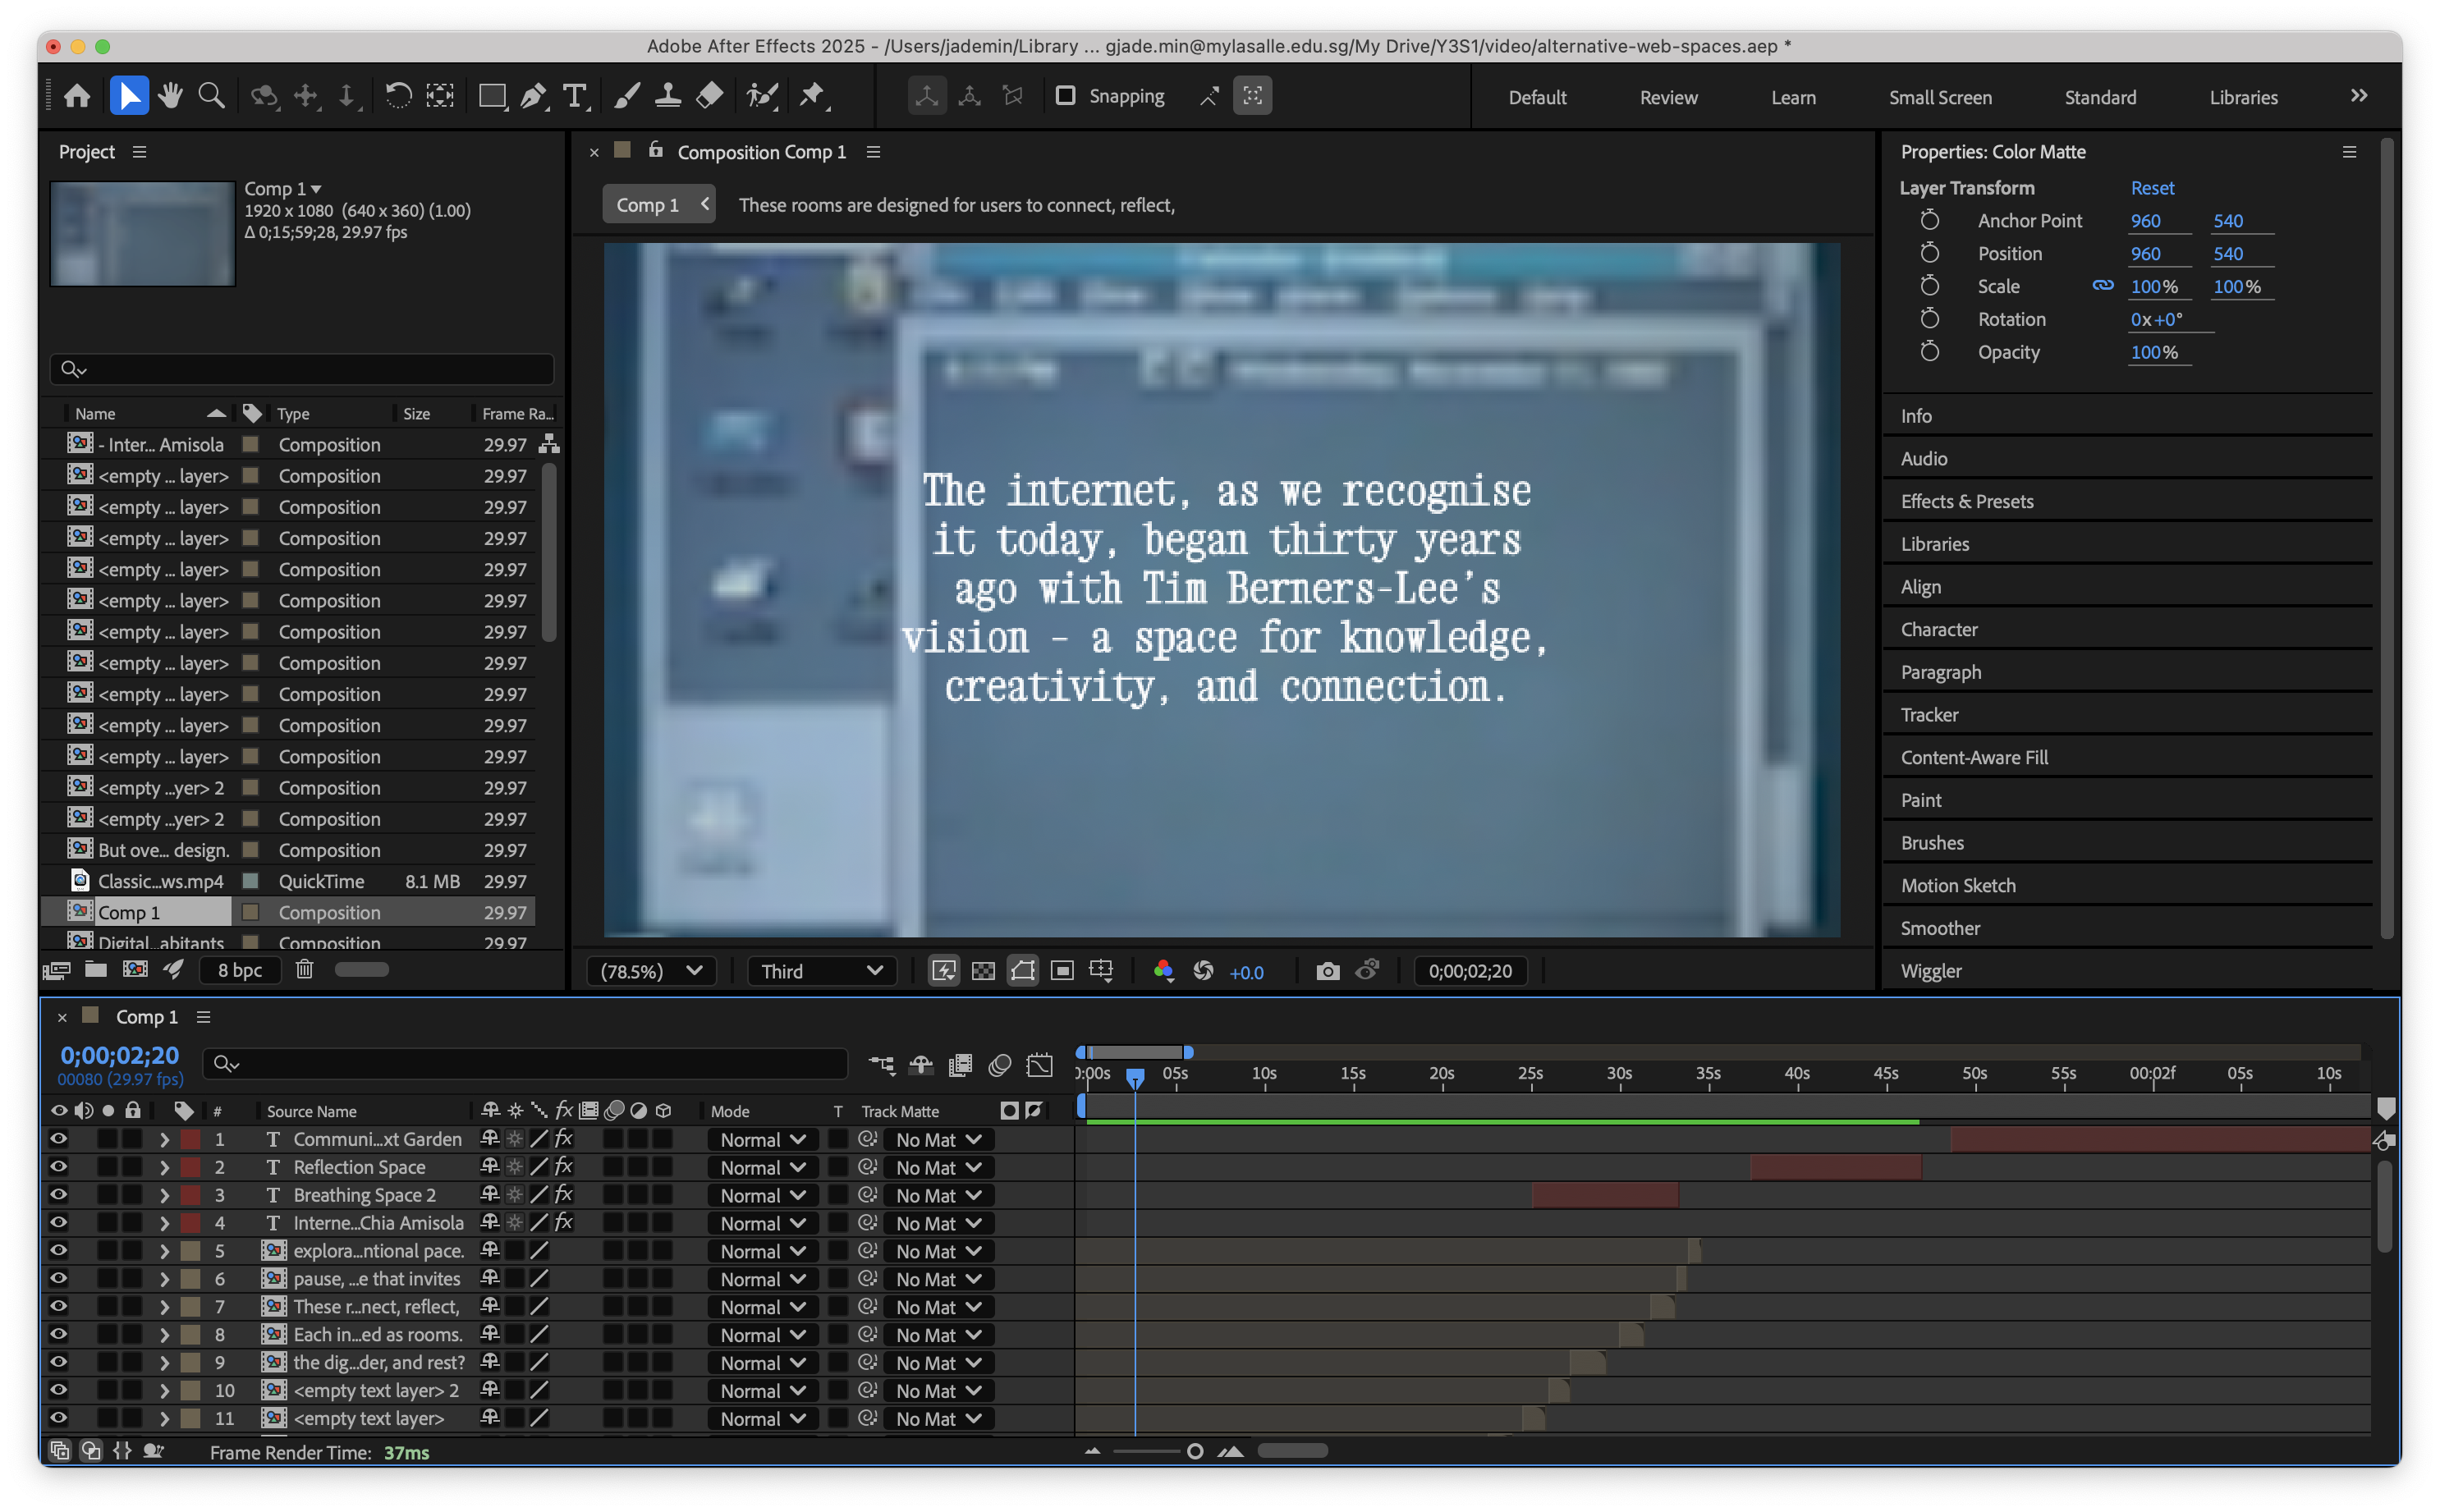This screenshot has height=1512, width=2440.
Task: Select the Eraser tool
Action: (x=709, y=96)
